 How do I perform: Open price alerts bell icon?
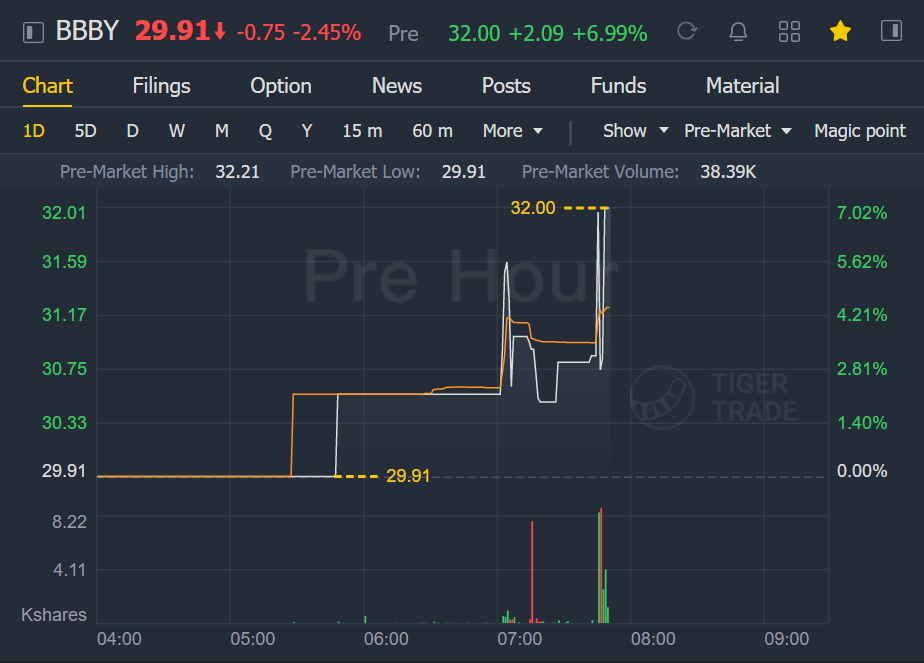tap(738, 31)
